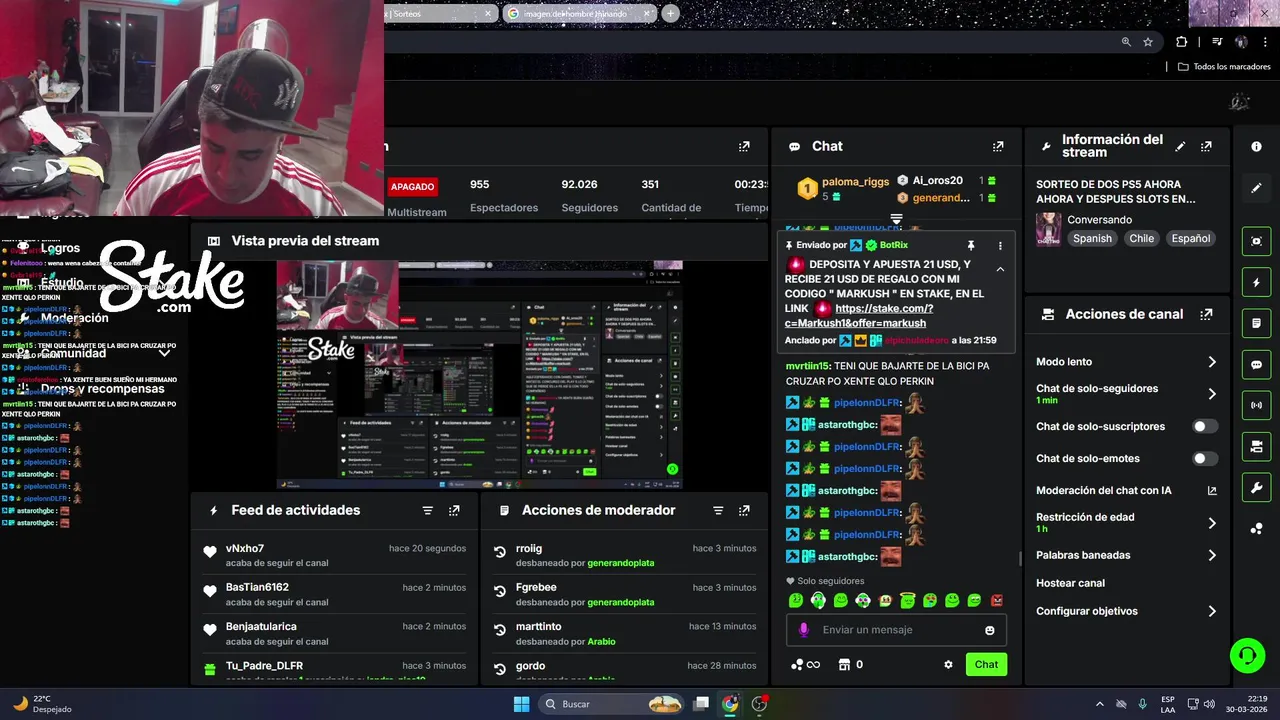Open Moderación del chat con IA

point(1126,490)
